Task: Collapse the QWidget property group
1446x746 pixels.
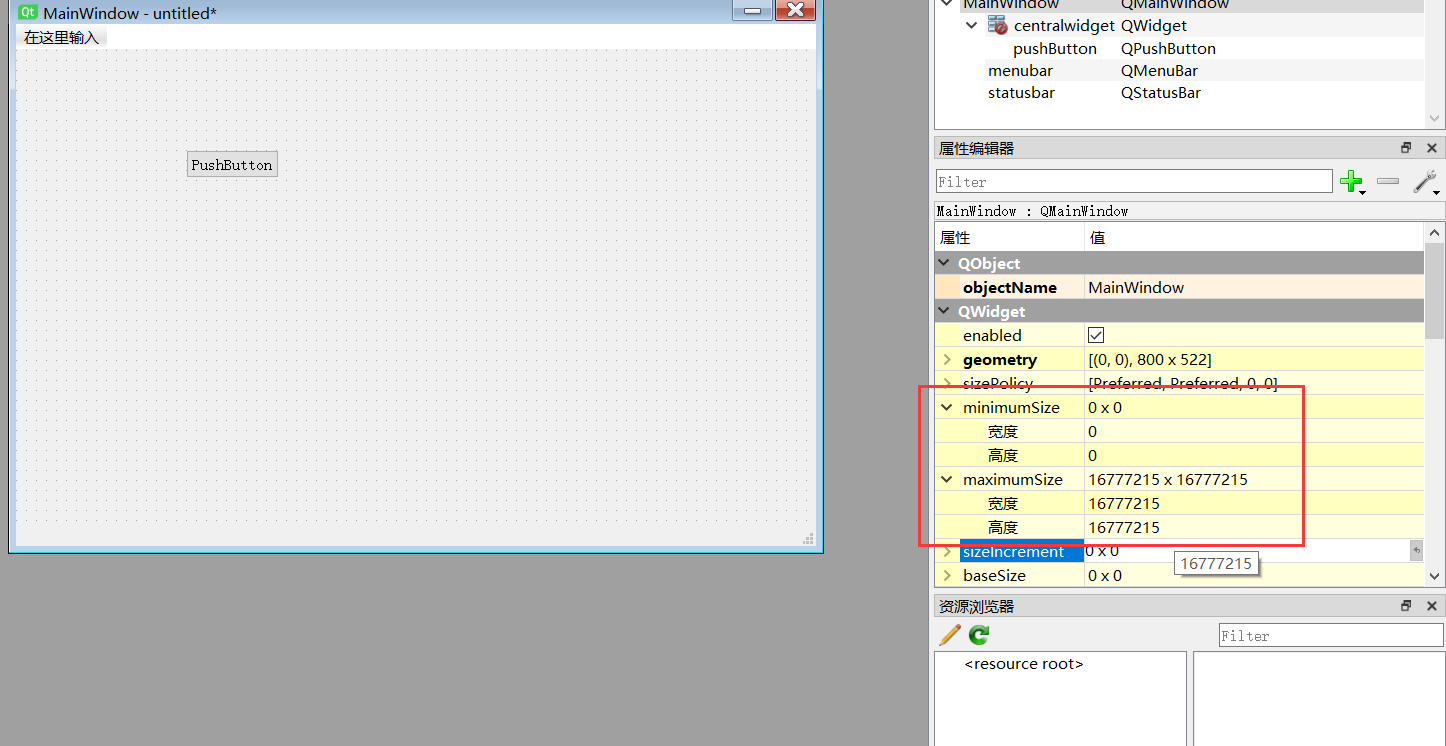Action: coord(945,311)
